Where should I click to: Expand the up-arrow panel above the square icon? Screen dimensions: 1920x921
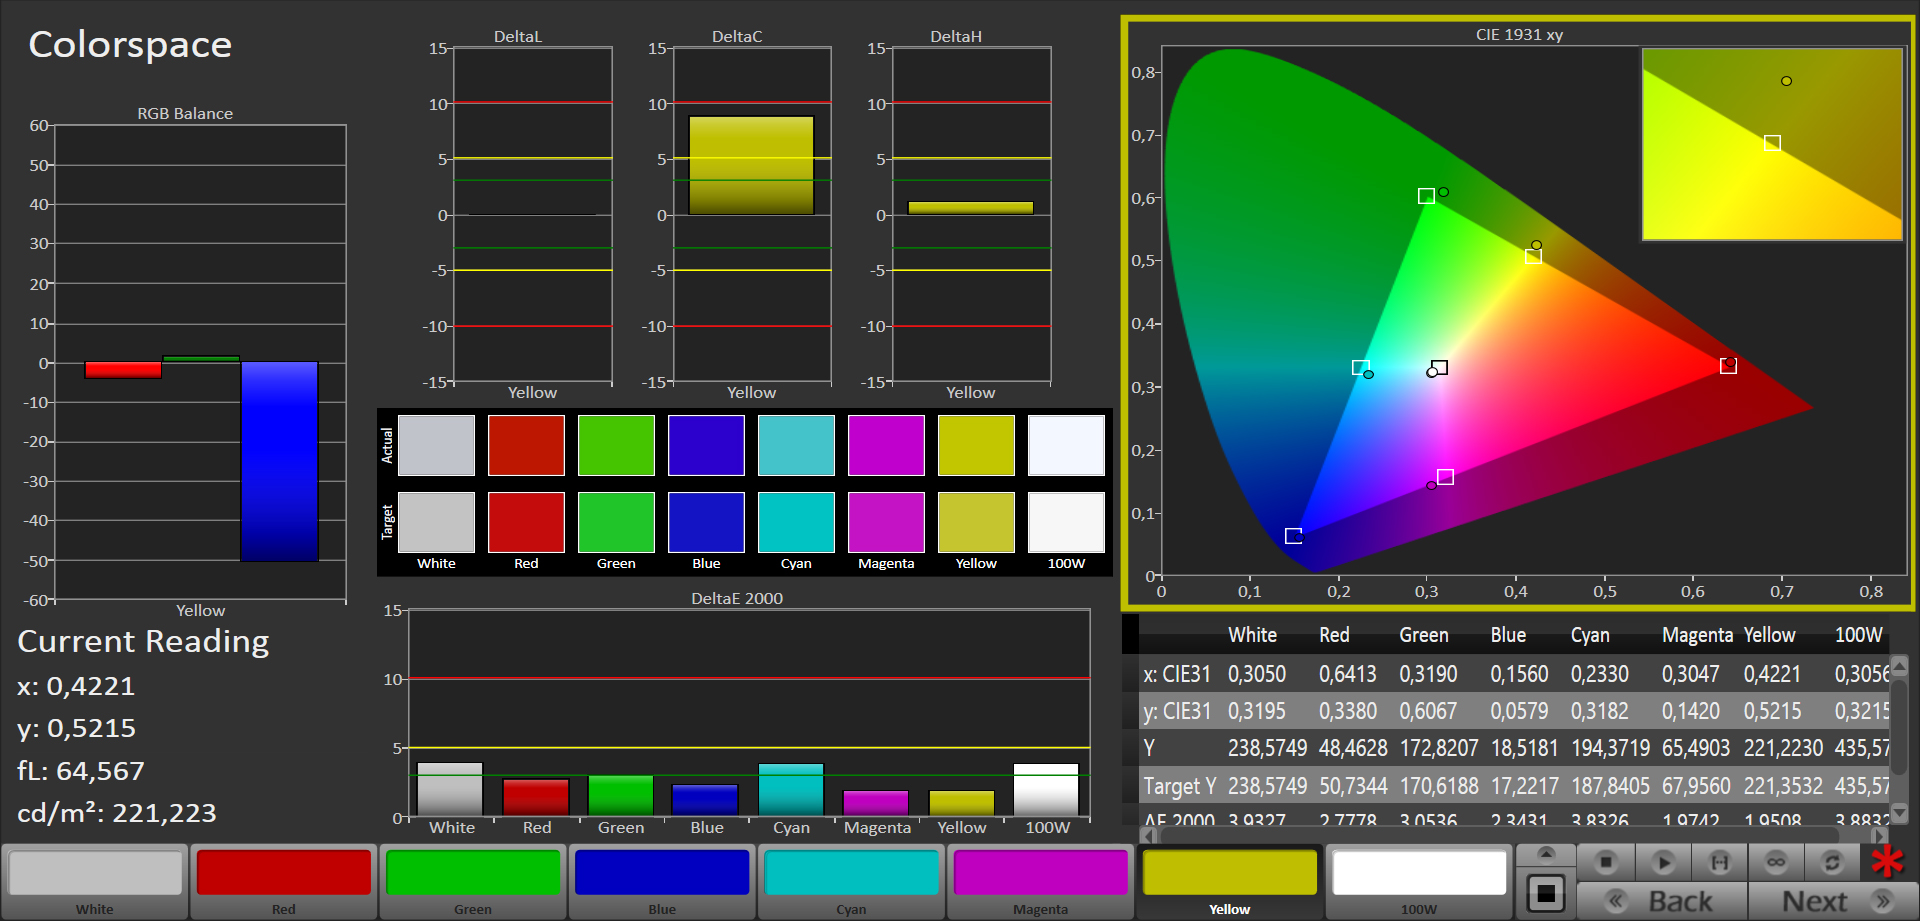coord(1546,854)
